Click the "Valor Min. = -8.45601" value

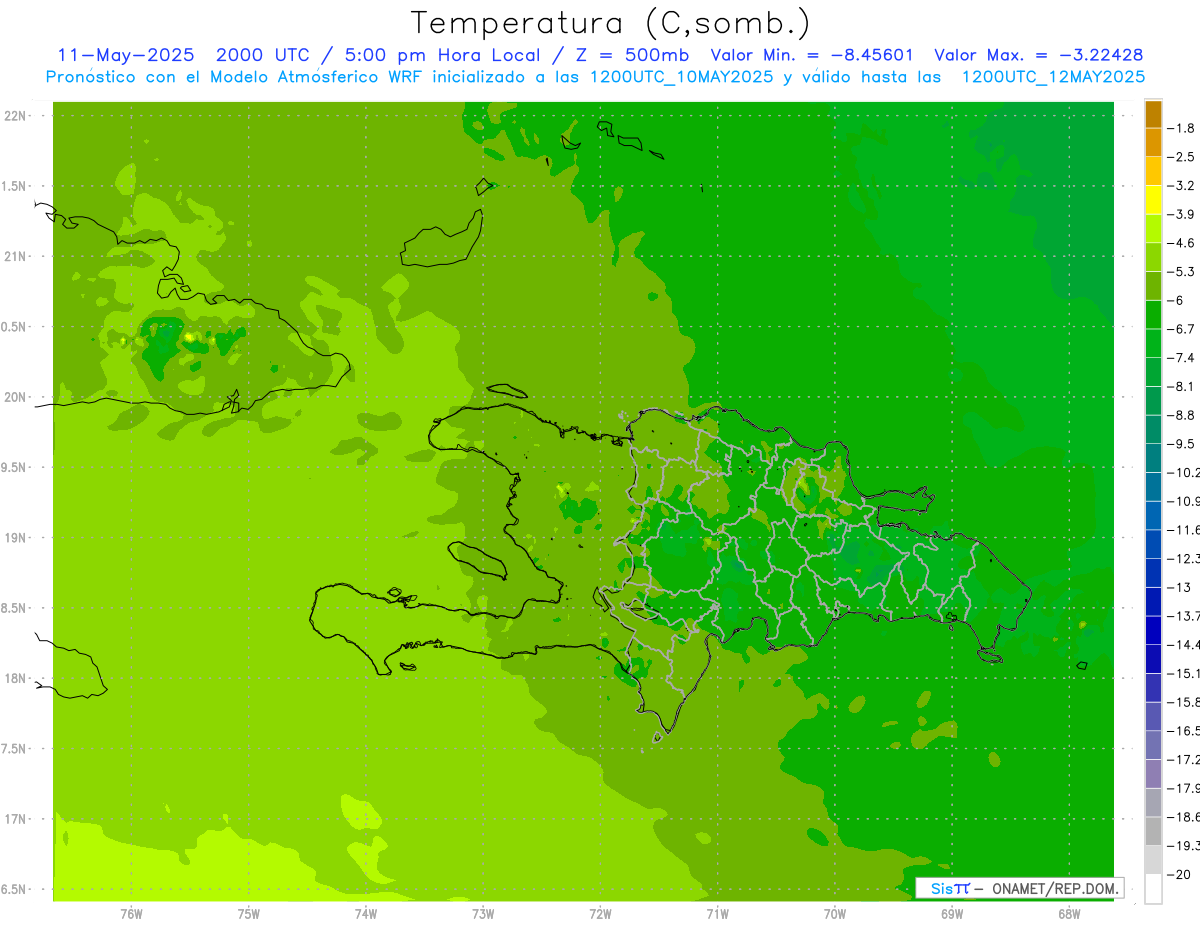pyautogui.click(x=812, y=55)
